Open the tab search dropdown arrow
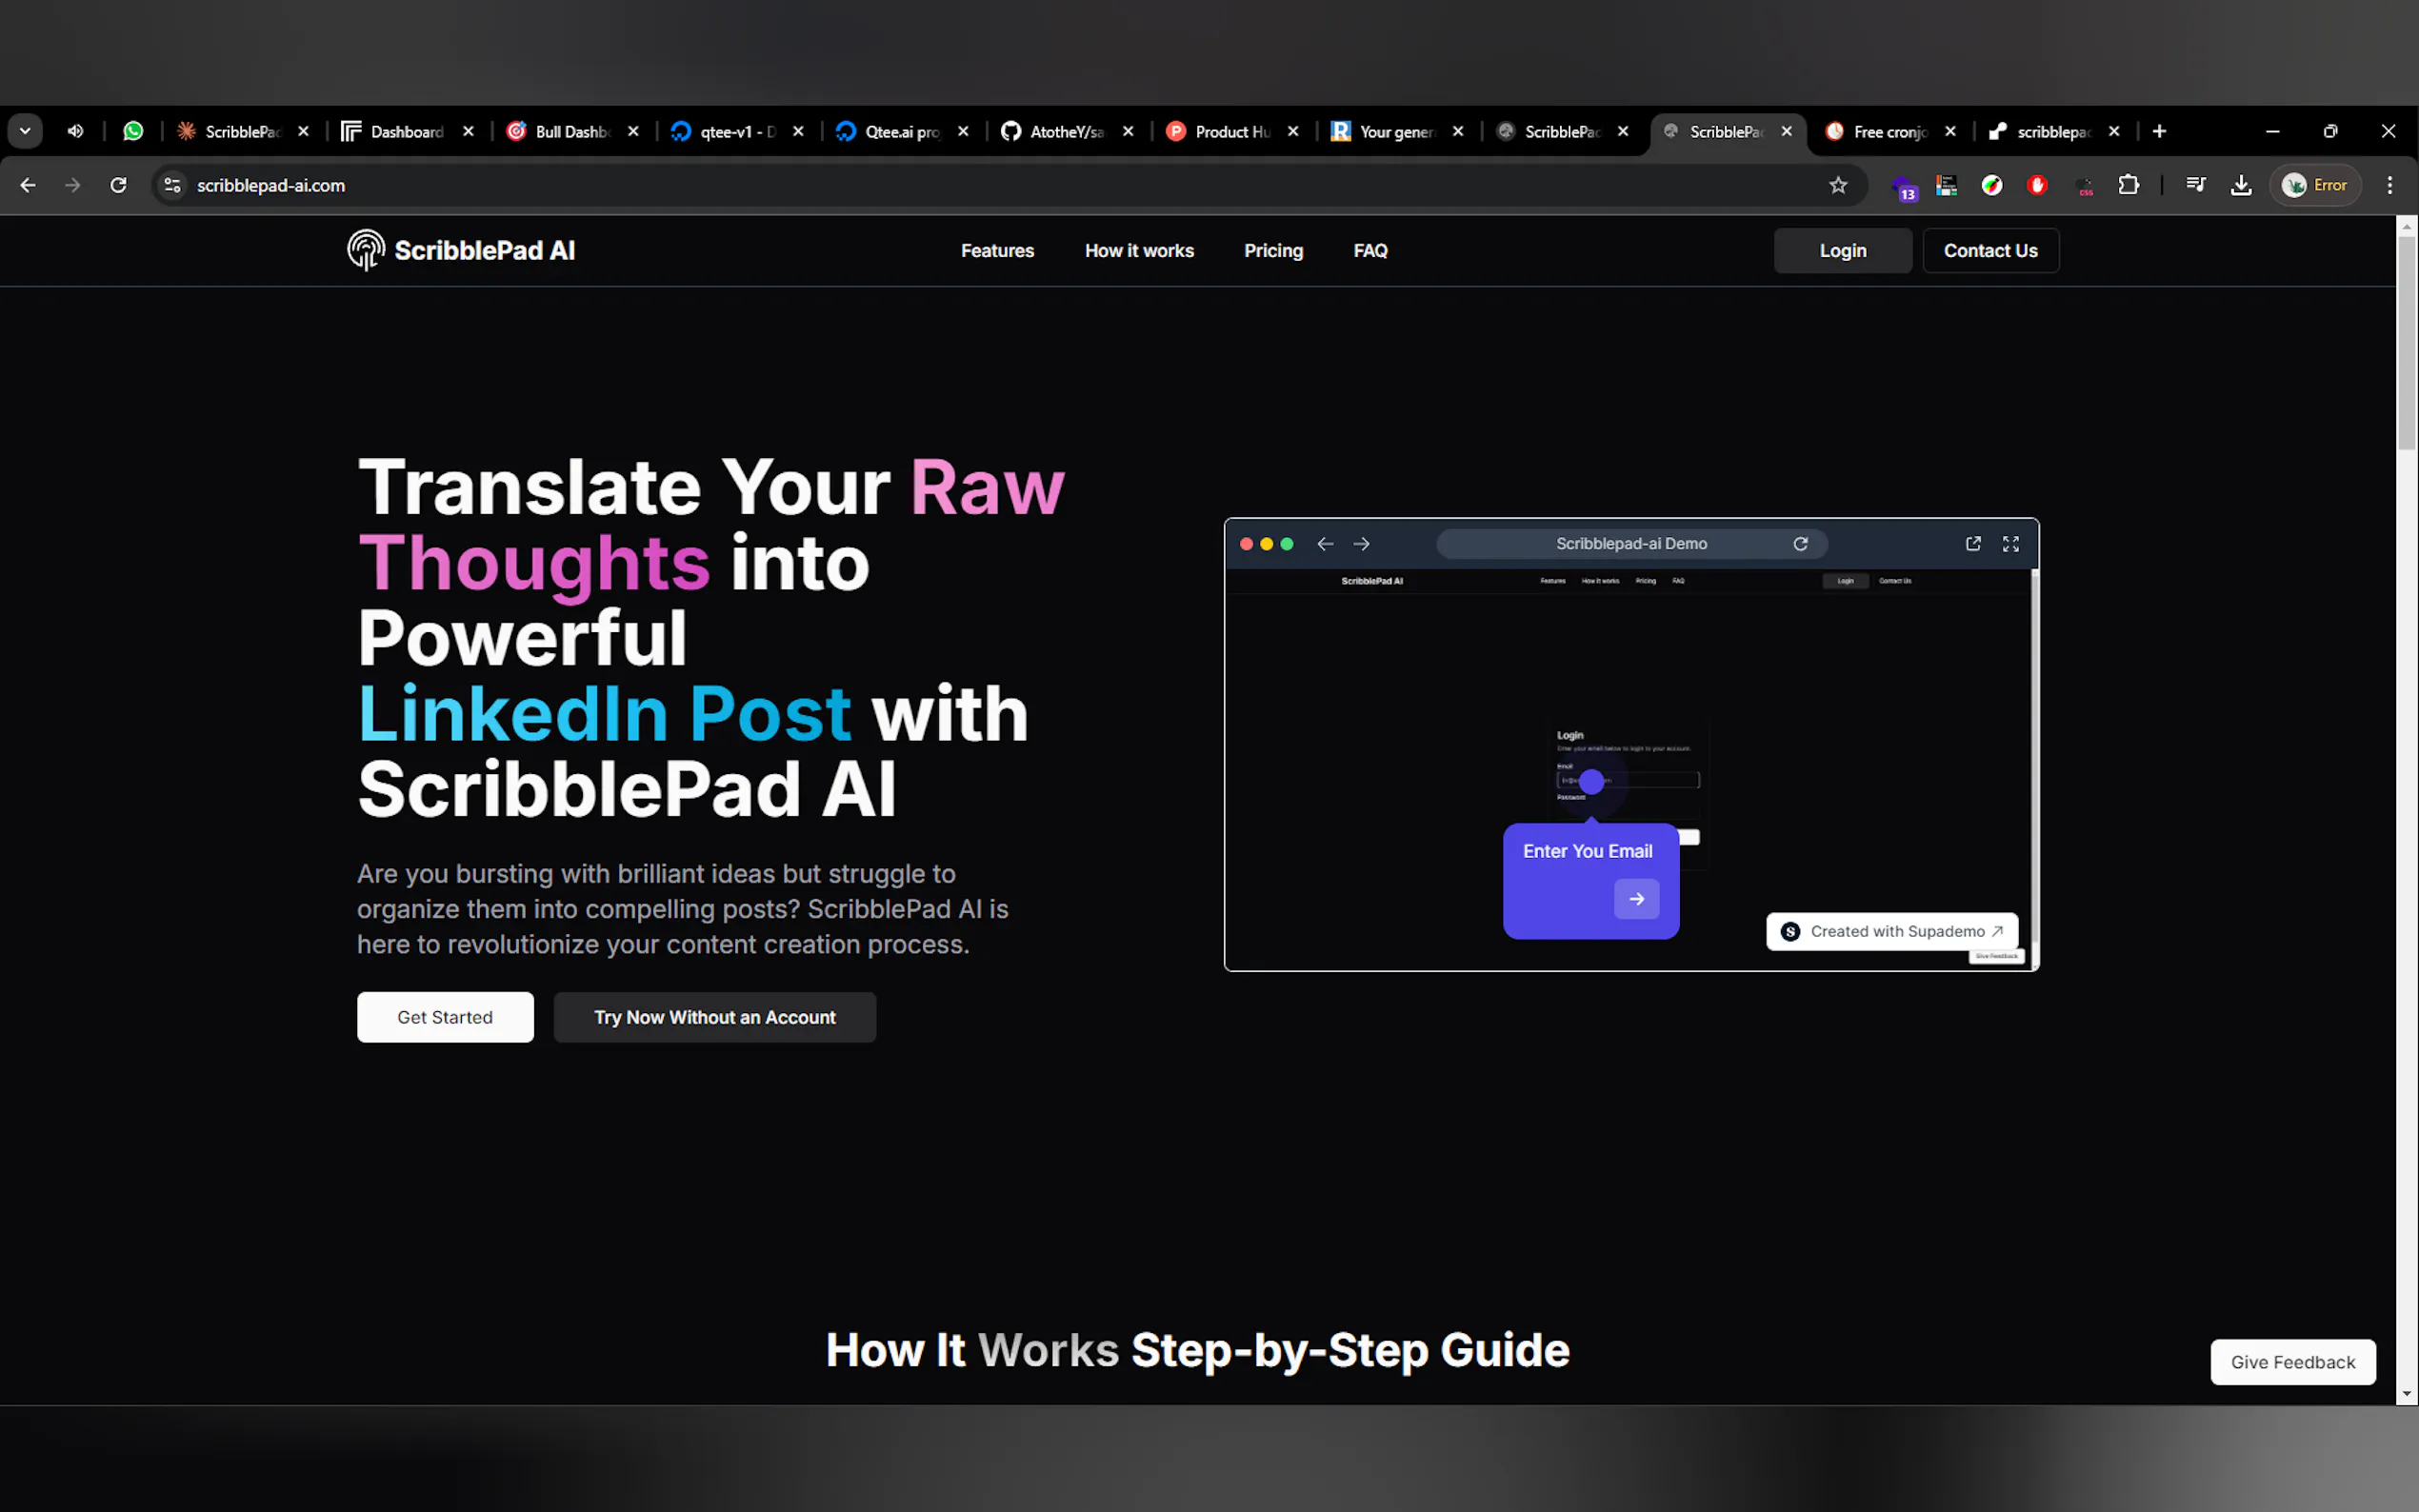The image size is (2419, 1512). [x=25, y=131]
